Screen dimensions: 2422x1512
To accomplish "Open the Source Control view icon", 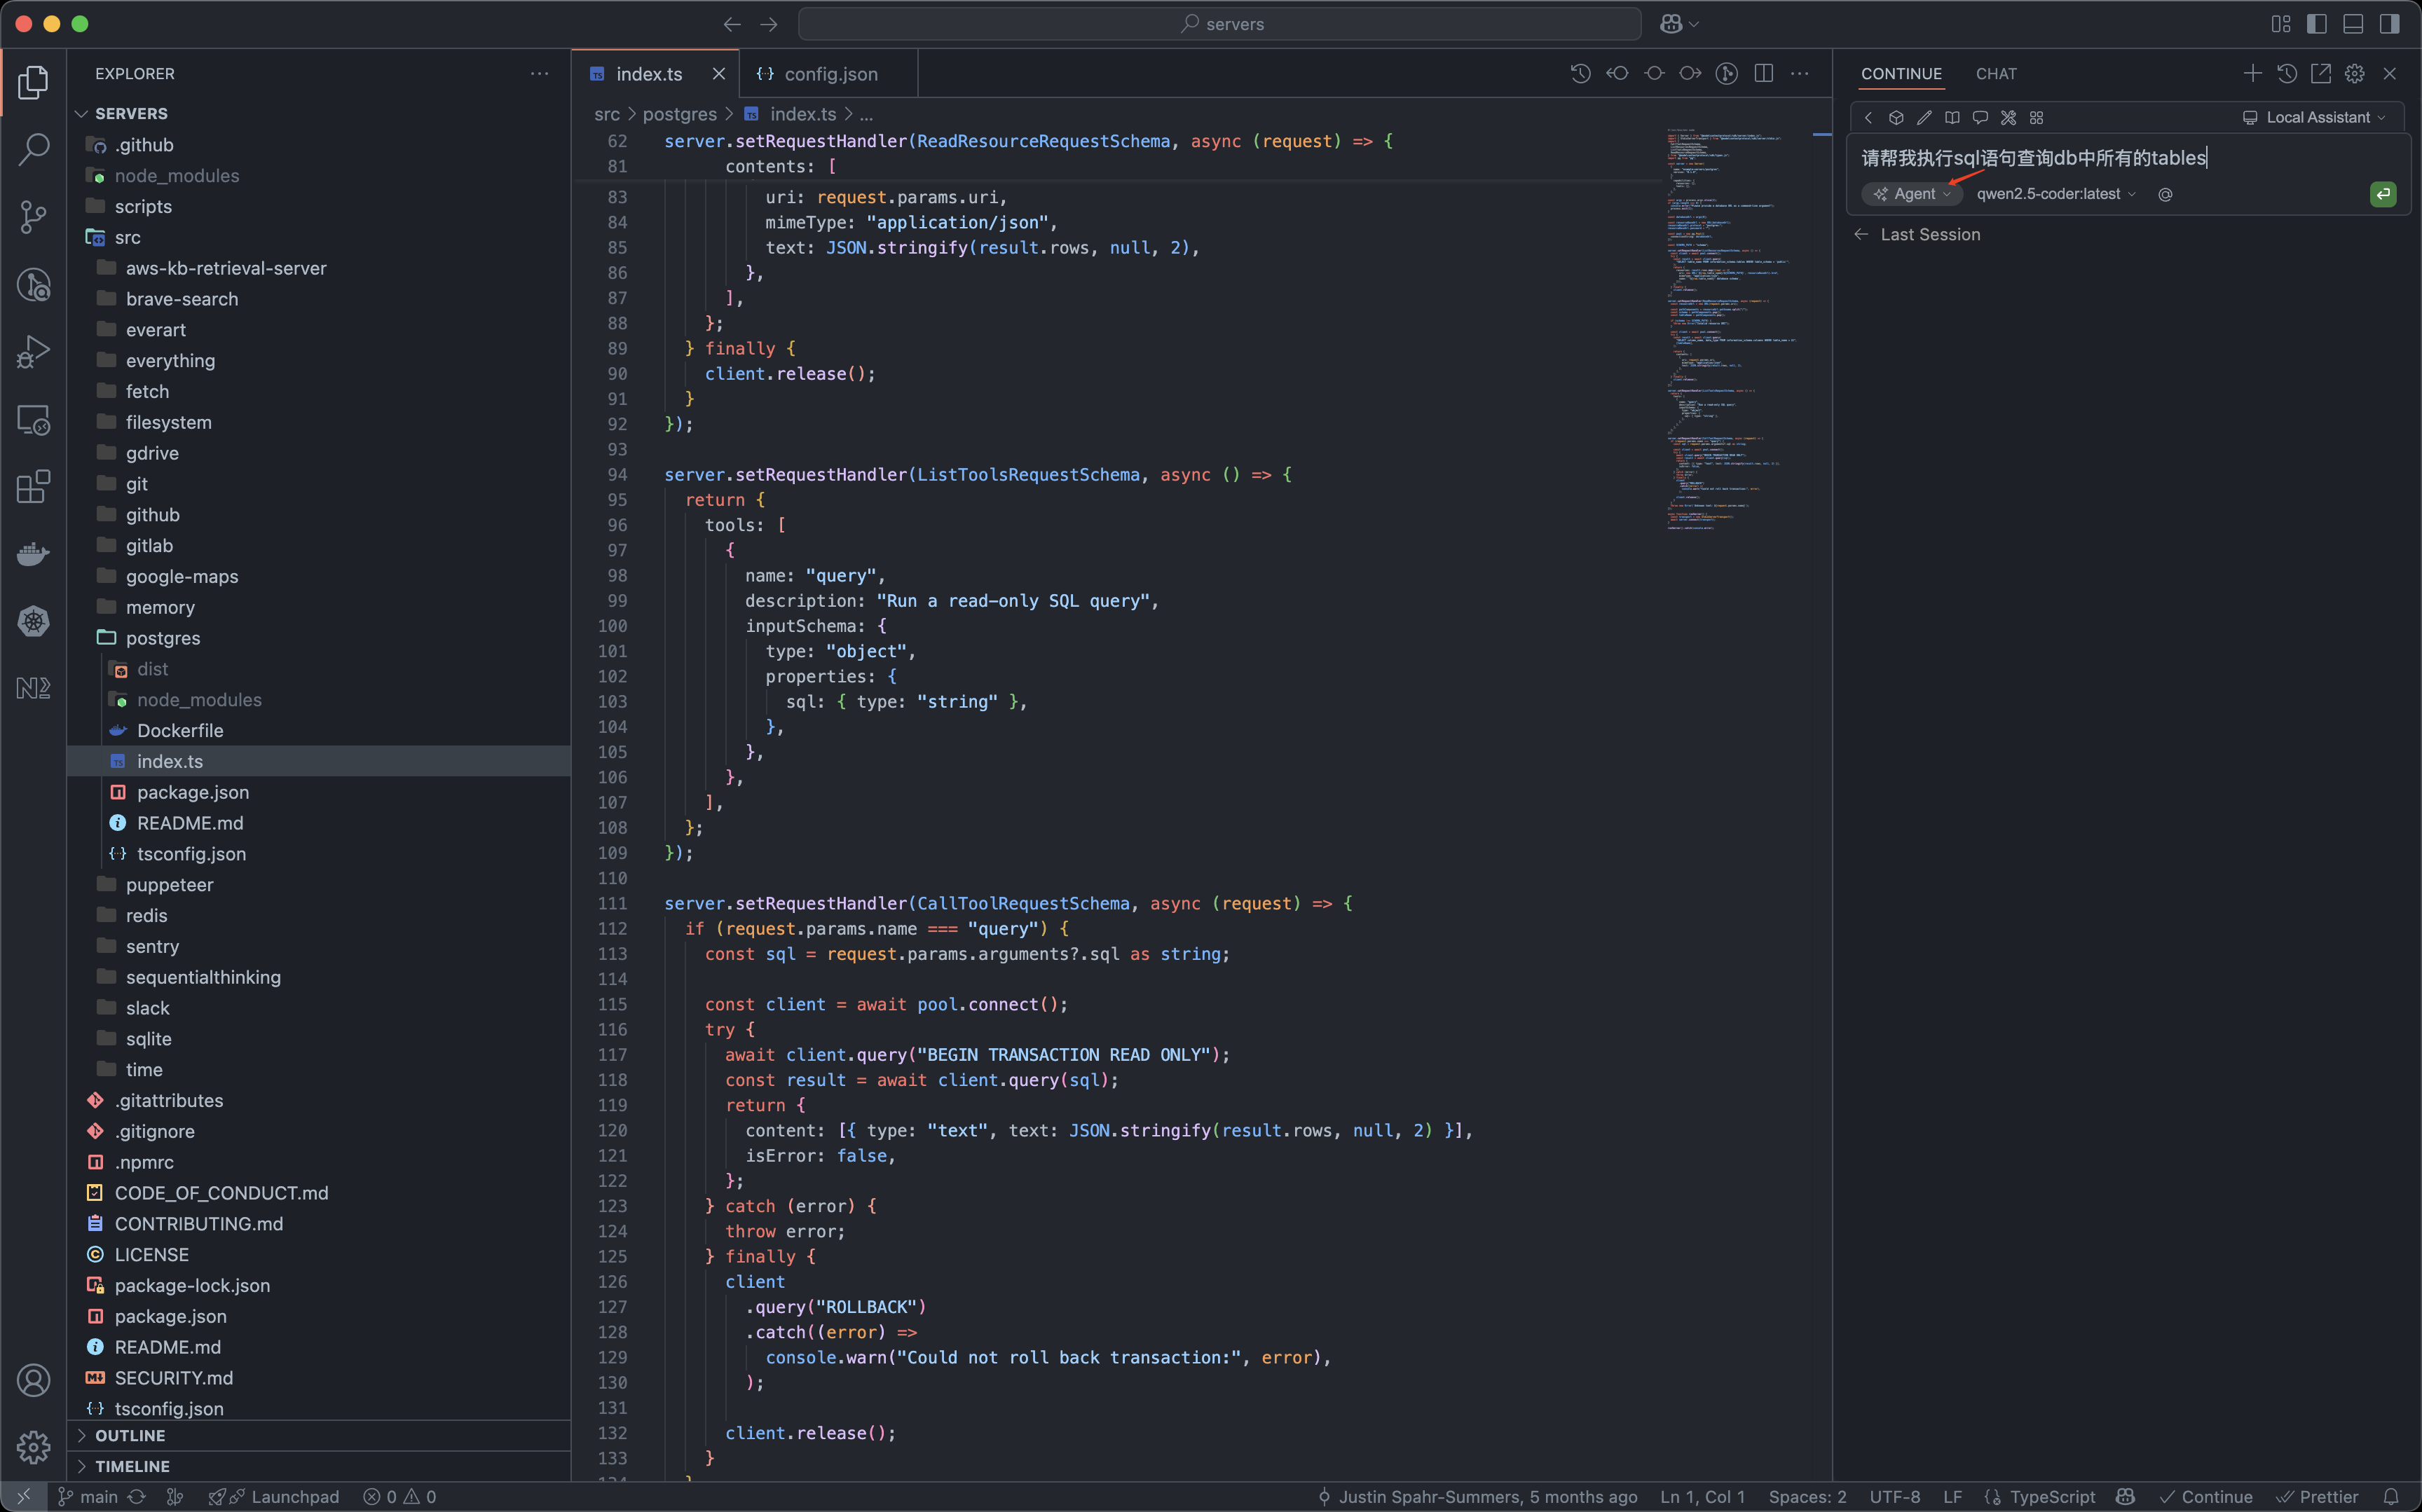I will (x=33, y=216).
